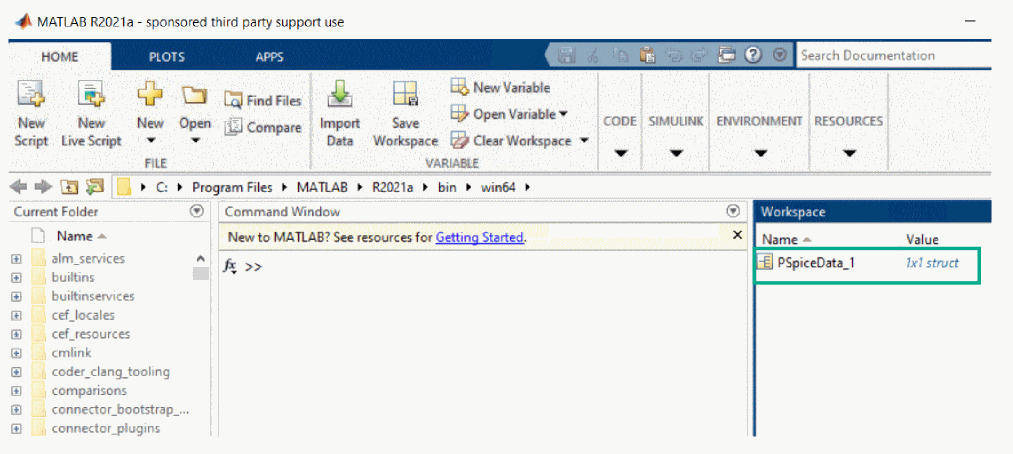Launch the Compare tool

[x=263, y=127]
